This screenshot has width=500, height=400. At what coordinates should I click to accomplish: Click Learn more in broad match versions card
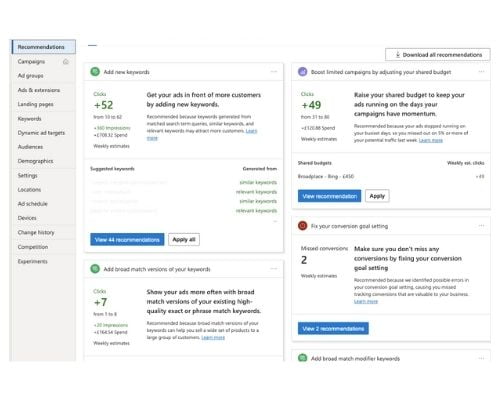(213, 337)
